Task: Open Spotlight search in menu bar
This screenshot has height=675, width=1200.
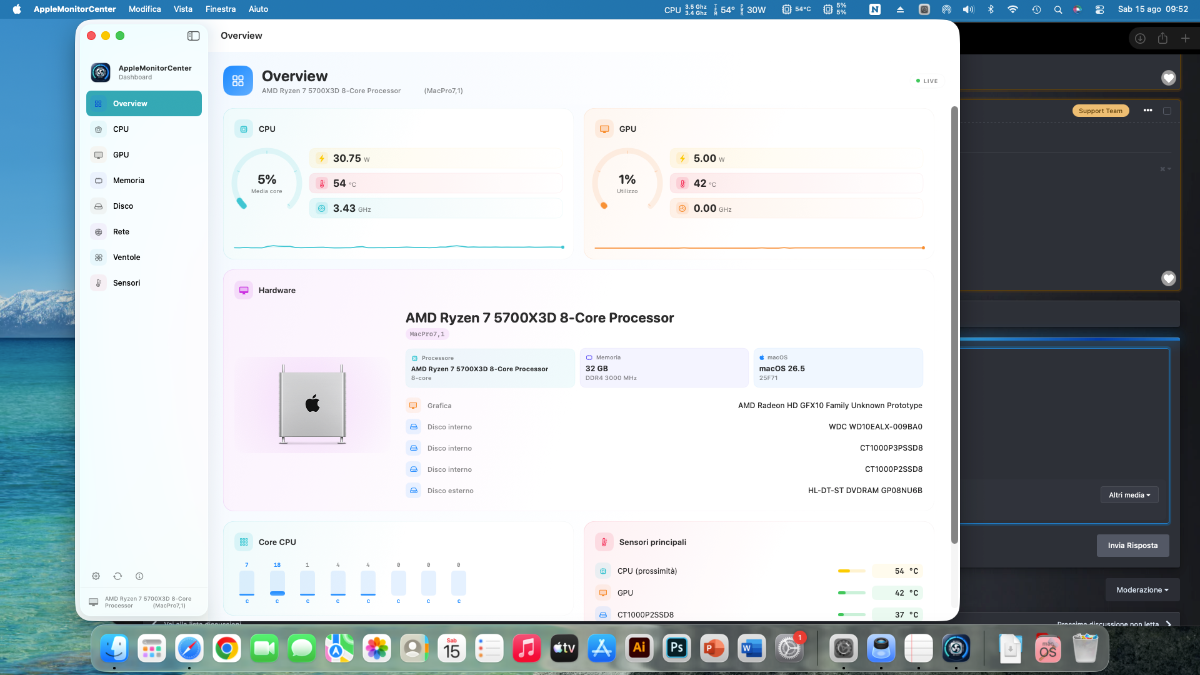Action: pos(1057,9)
